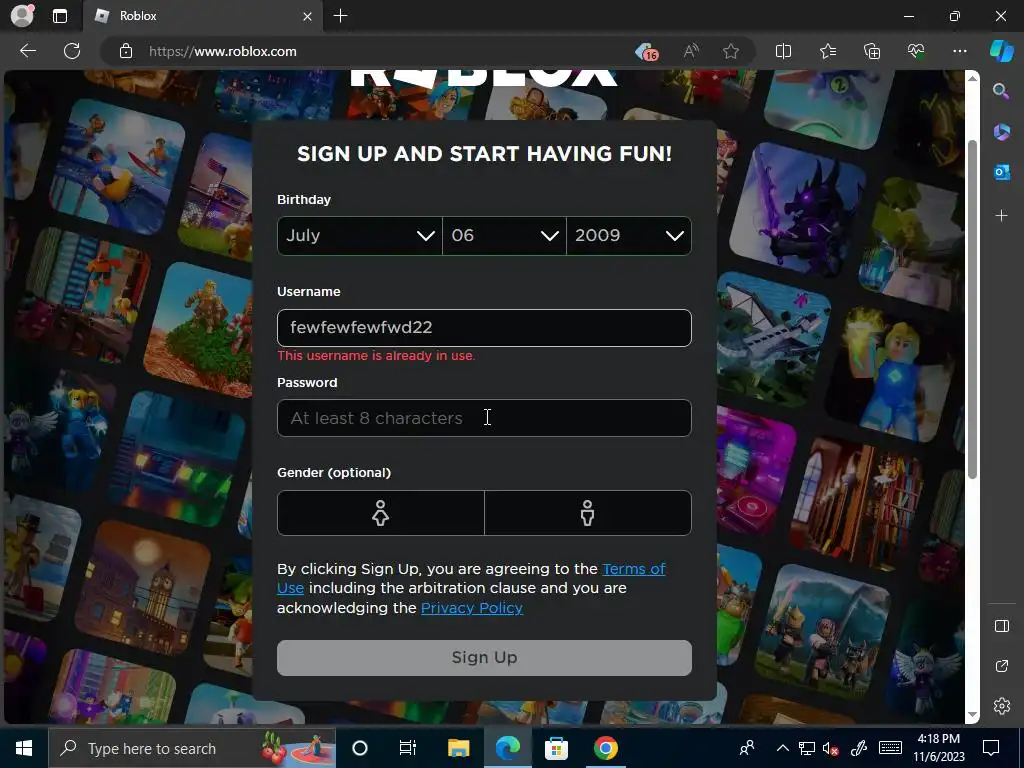1024x768 pixels.
Task: Expand the birthday month dropdown showing July
Action: click(x=360, y=236)
